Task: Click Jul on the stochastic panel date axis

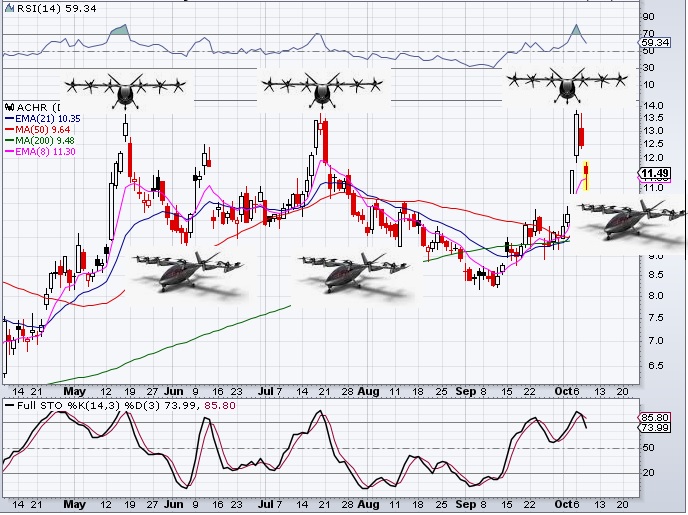Action: click(266, 504)
